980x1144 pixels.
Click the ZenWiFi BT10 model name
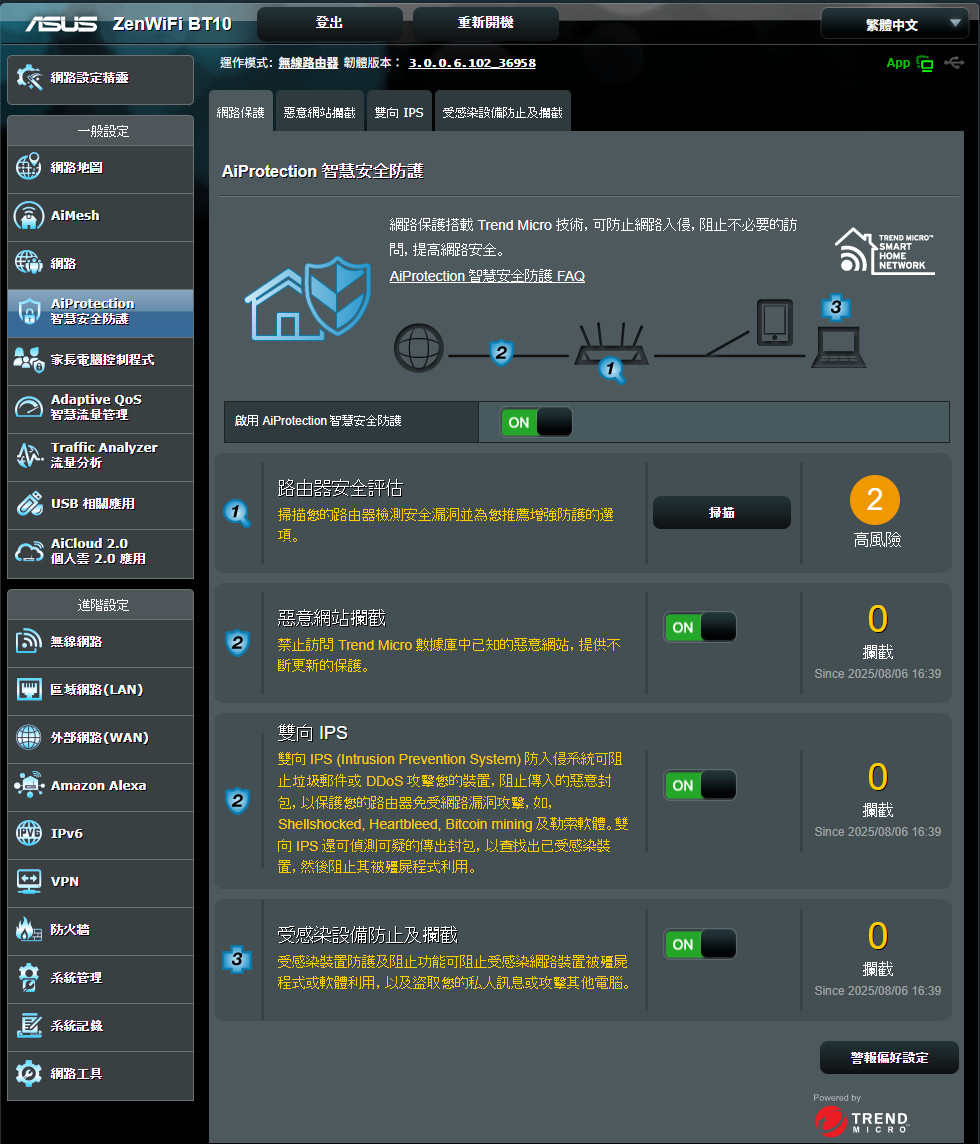click(172, 24)
